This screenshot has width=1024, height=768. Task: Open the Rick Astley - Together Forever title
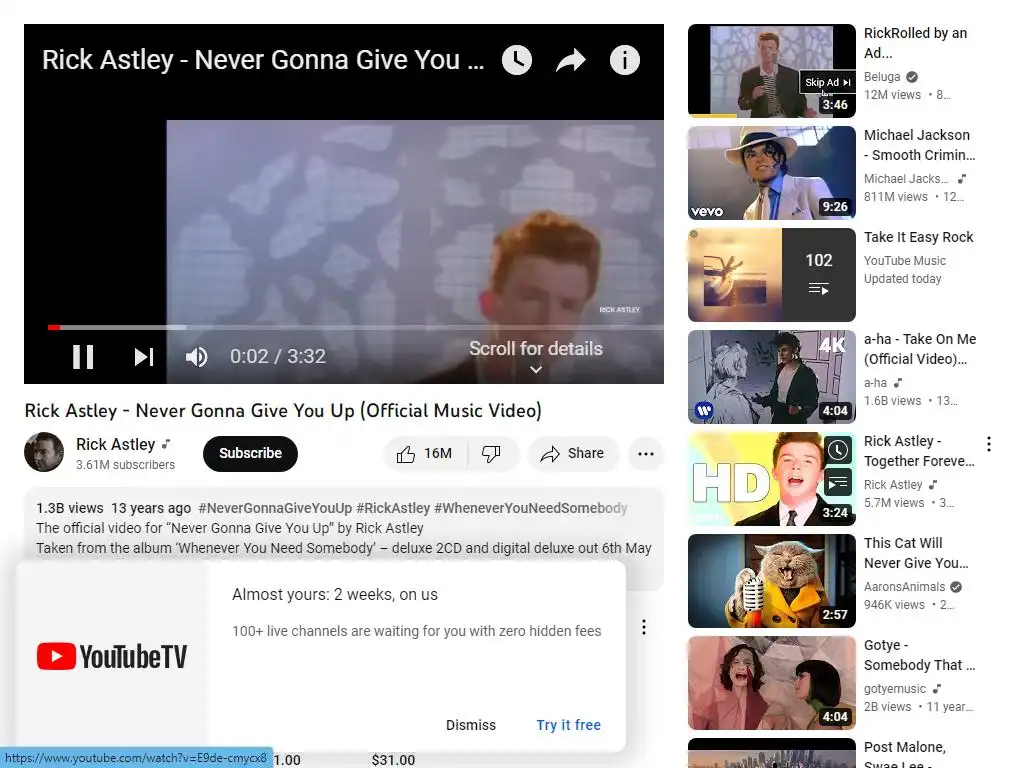click(x=919, y=451)
